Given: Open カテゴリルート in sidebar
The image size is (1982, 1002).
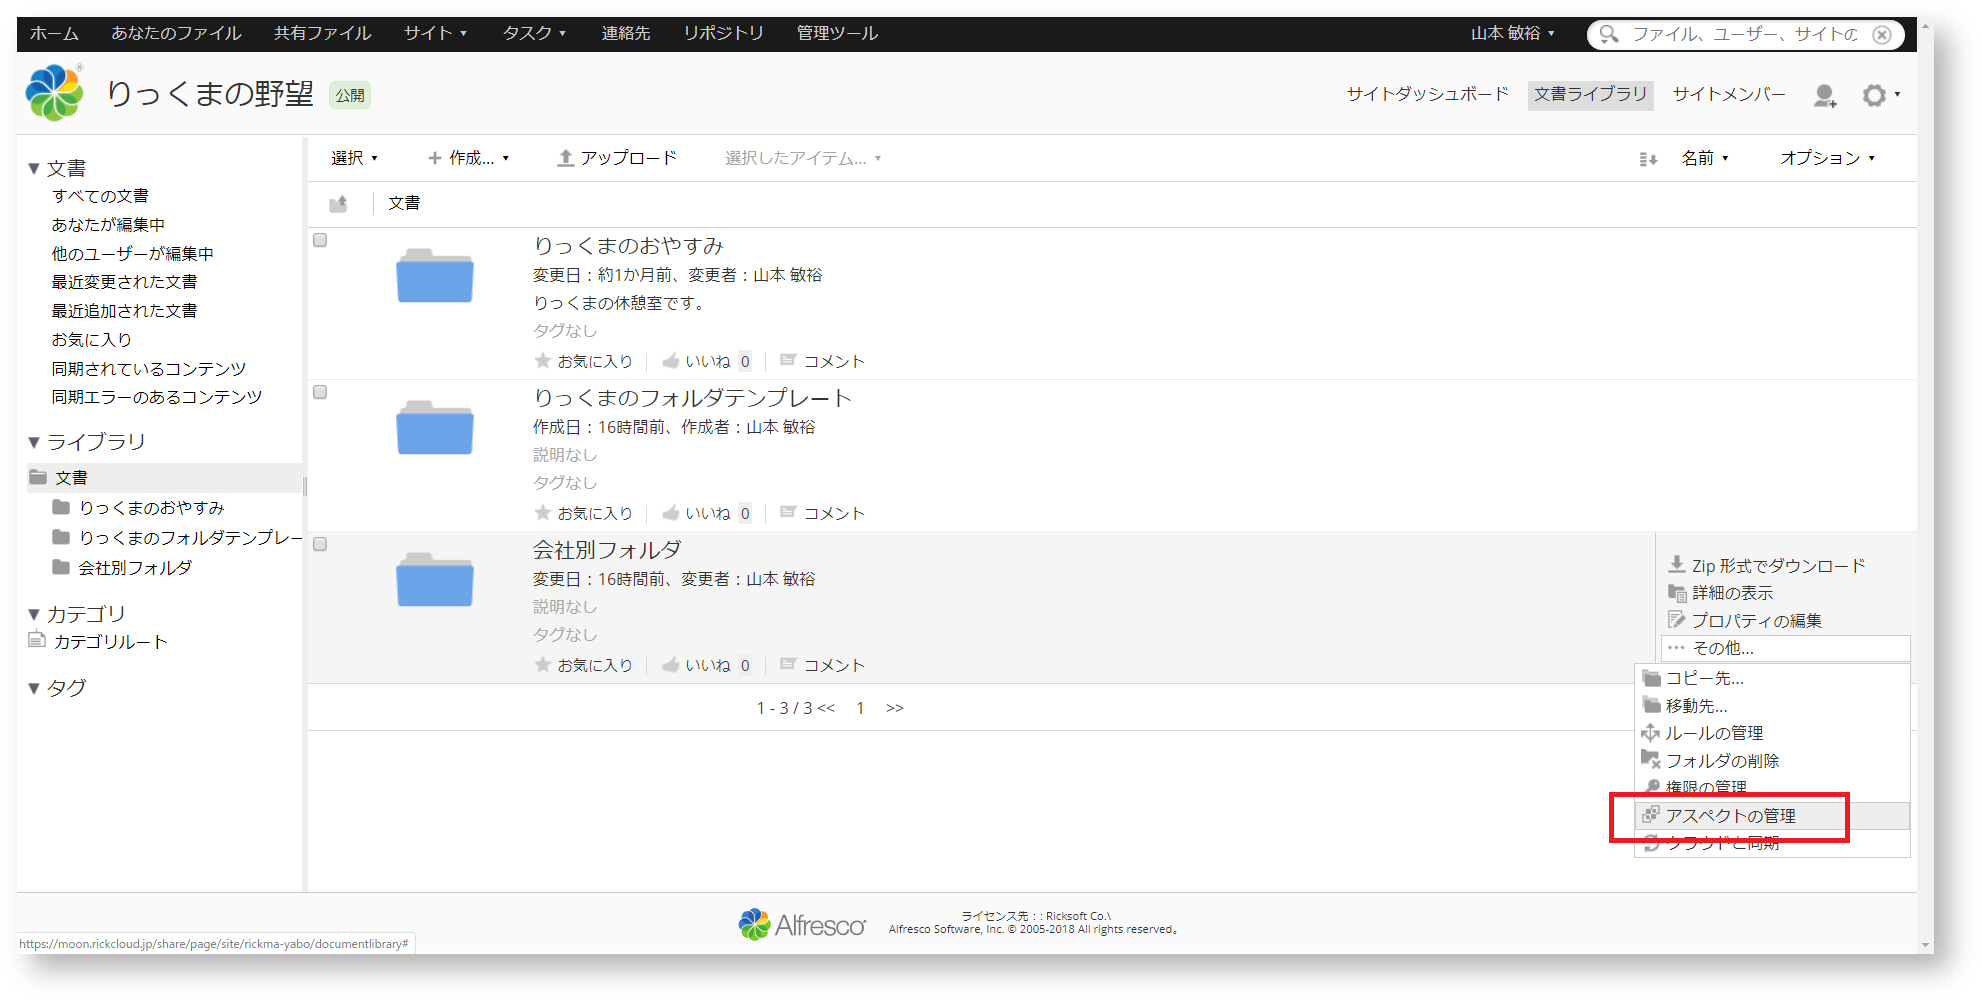Looking at the screenshot, I should 110,642.
